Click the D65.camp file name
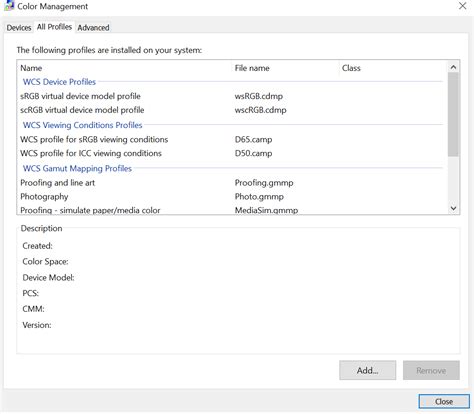The width and height of the screenshot is (474, 414). point(253,139)
